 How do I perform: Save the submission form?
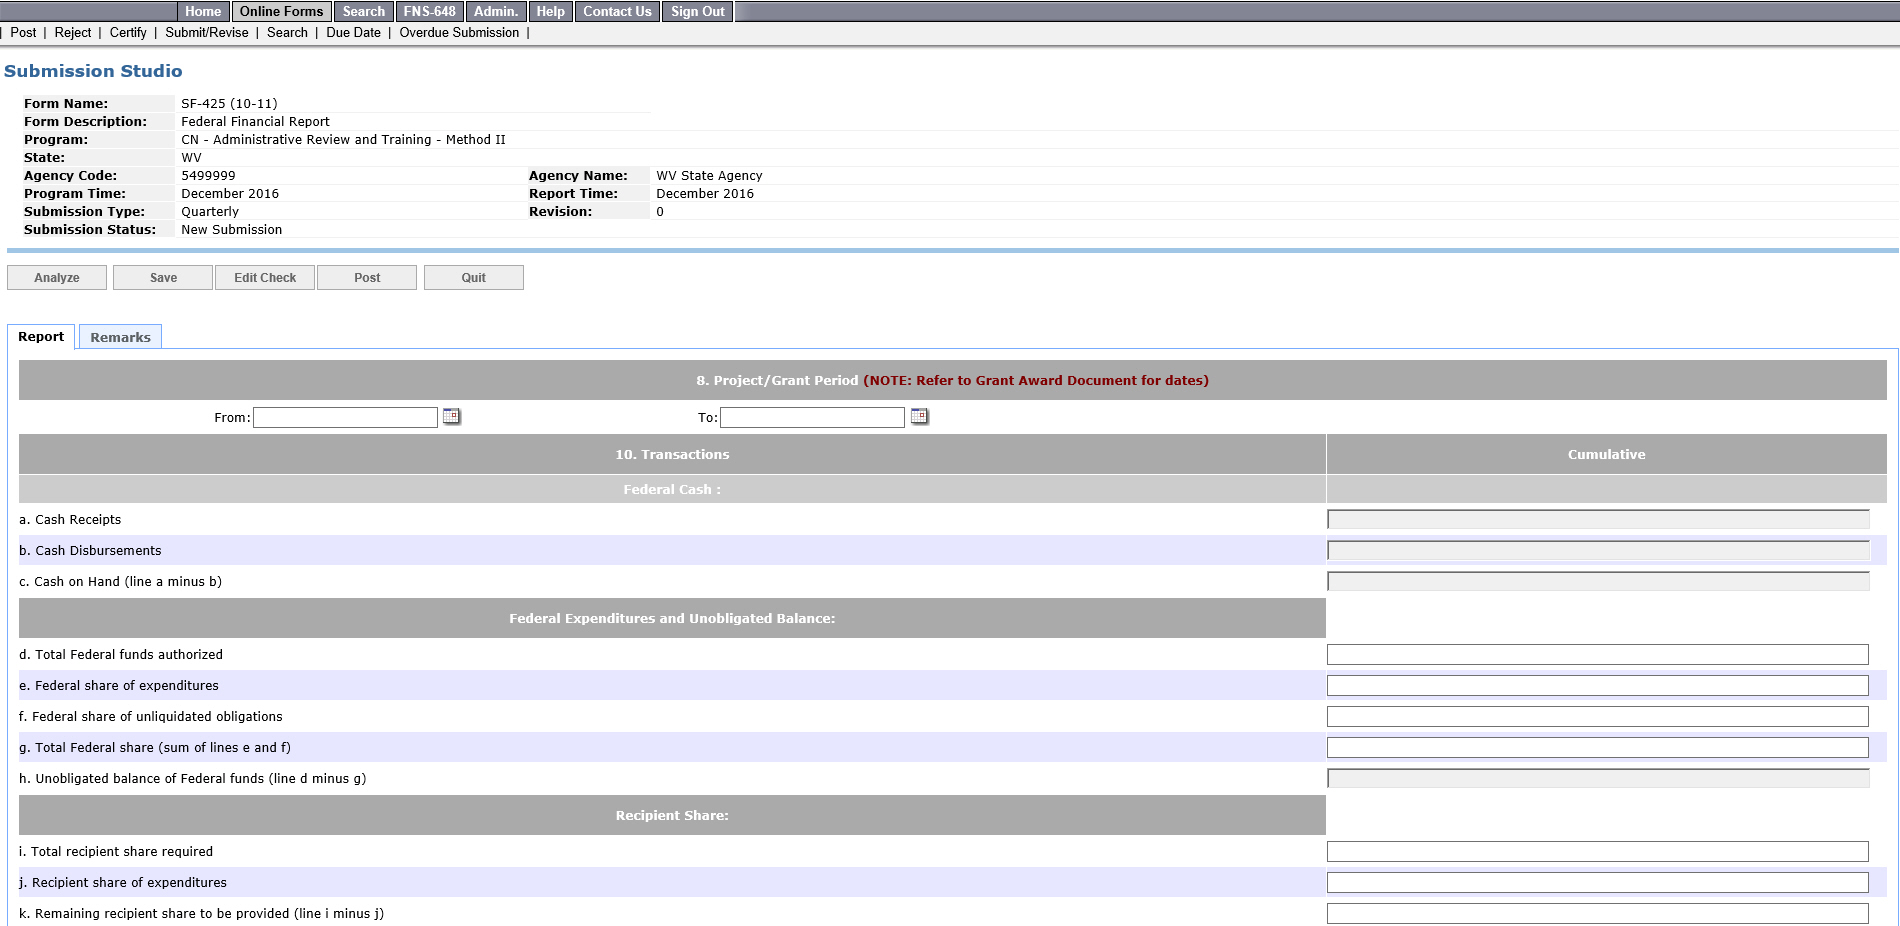pyautogui.click(x=163, y=278)
